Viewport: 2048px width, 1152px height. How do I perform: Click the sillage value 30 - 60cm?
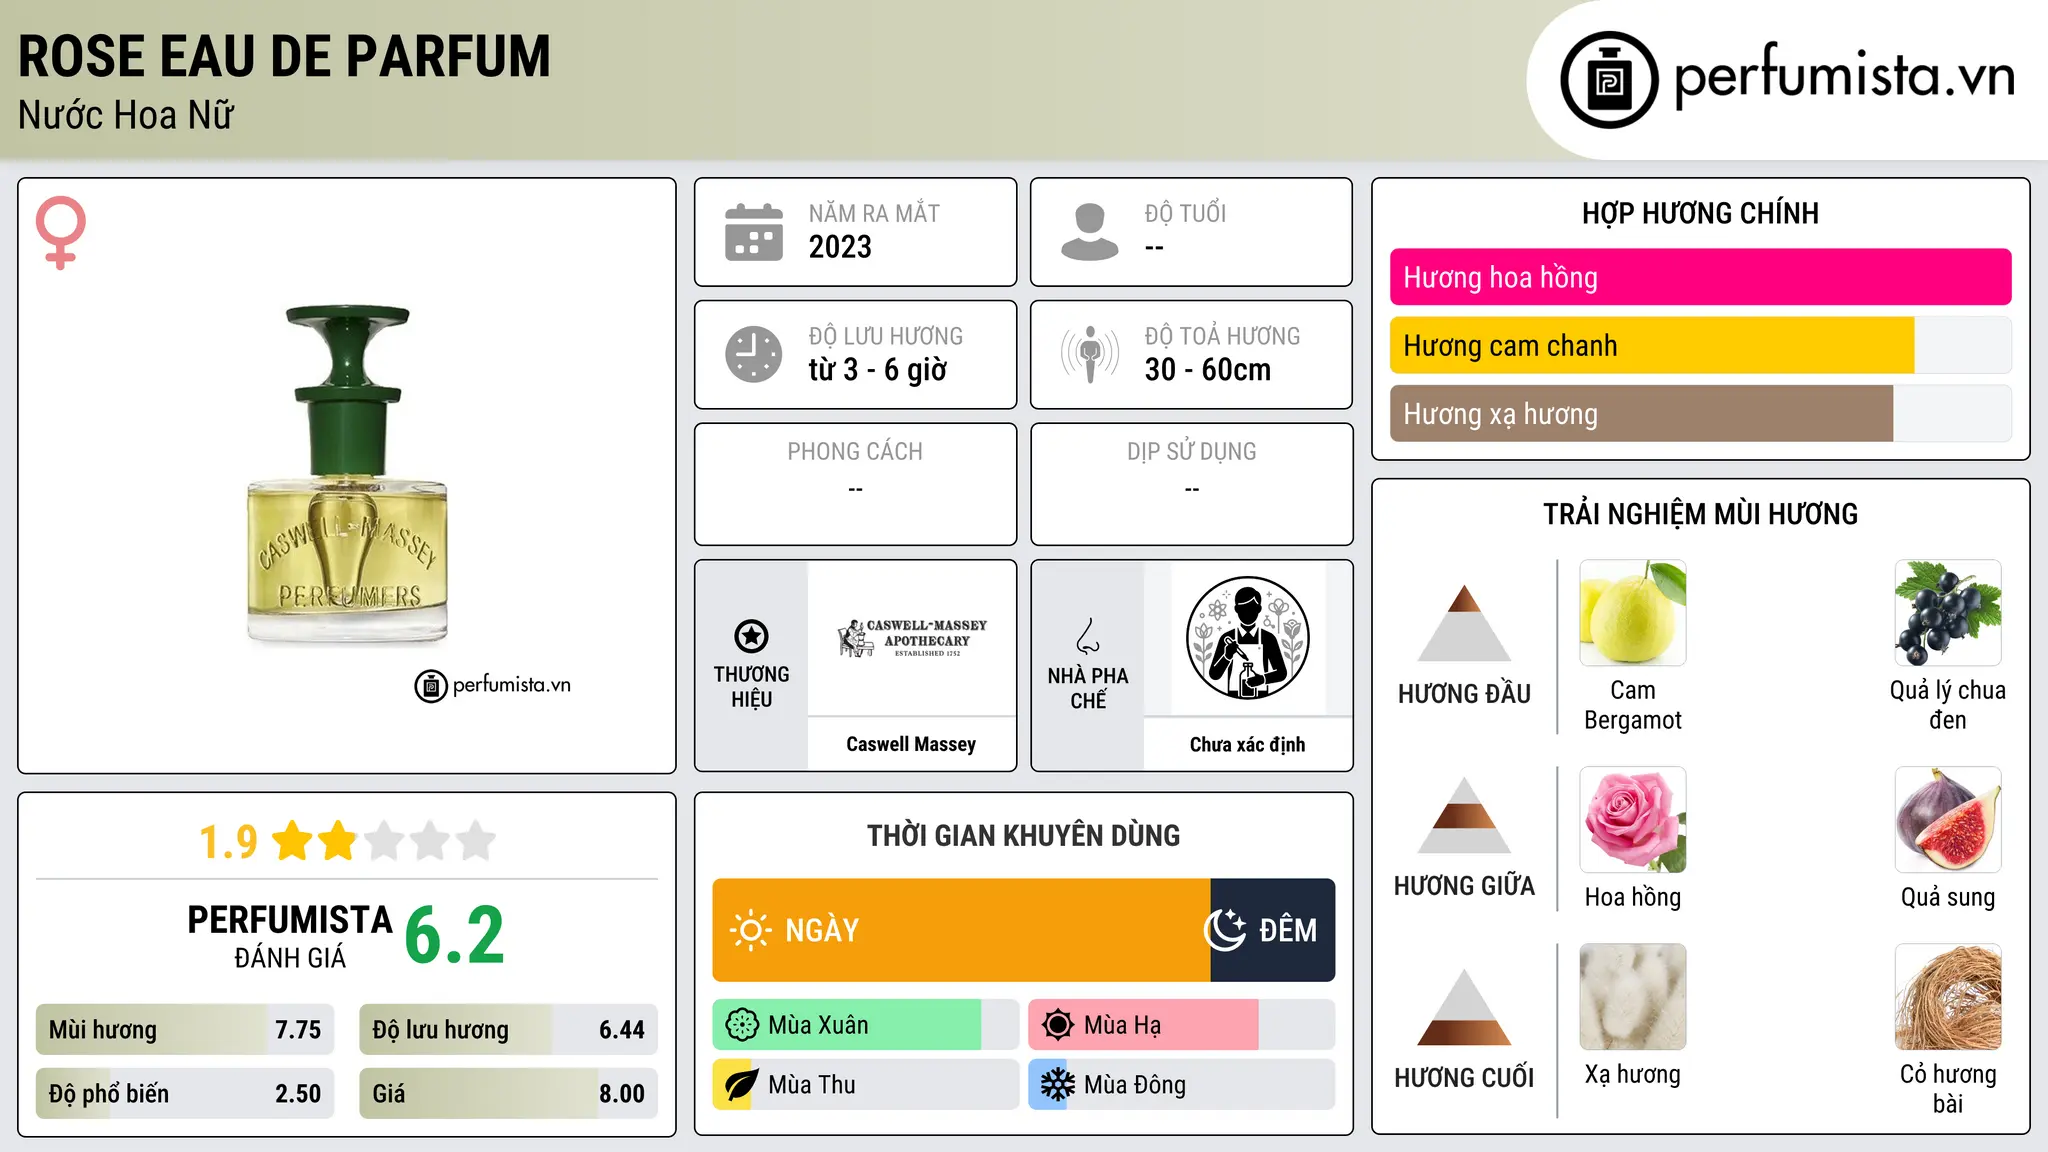[x=1208, y=370]
